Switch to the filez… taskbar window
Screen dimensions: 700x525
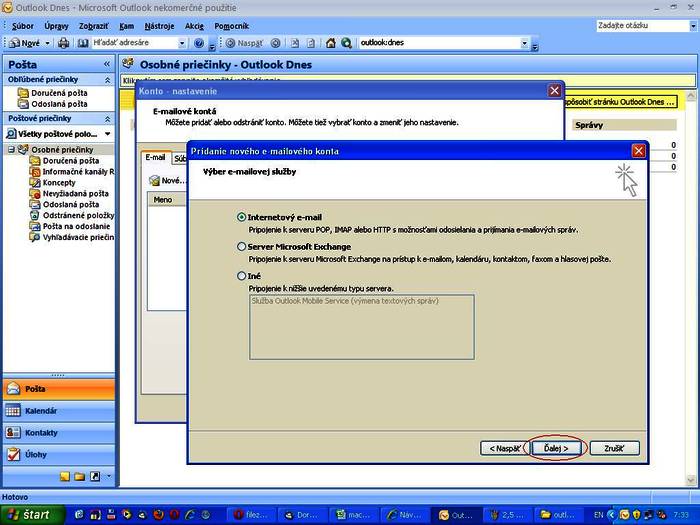(x=251, y=515)
